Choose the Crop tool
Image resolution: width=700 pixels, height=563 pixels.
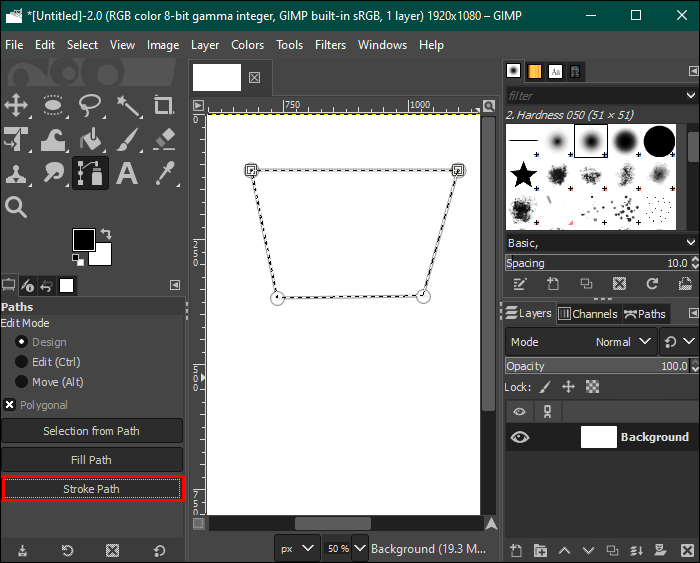[165, 104]
